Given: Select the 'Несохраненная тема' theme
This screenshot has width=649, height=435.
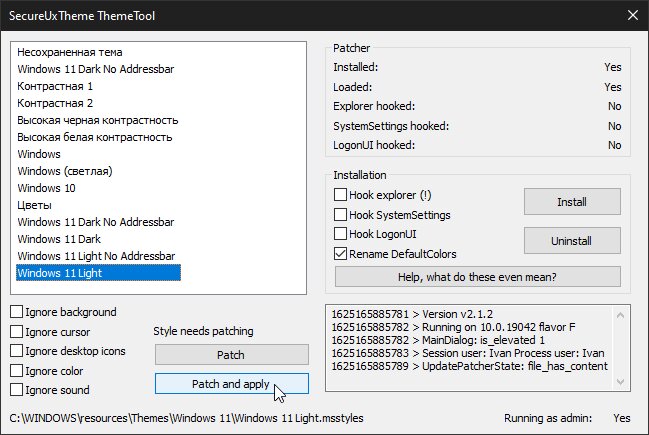Looking at the screenshot, I should [x=70, y=52].
